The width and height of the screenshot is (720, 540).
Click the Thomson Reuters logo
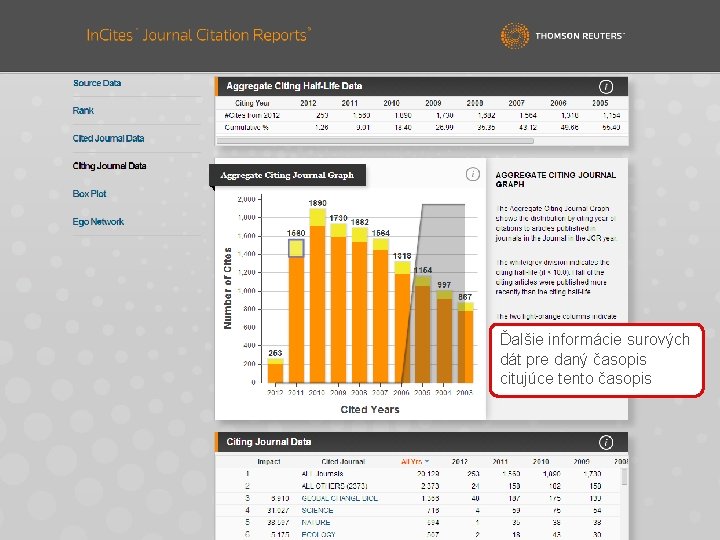pos(562,35)
